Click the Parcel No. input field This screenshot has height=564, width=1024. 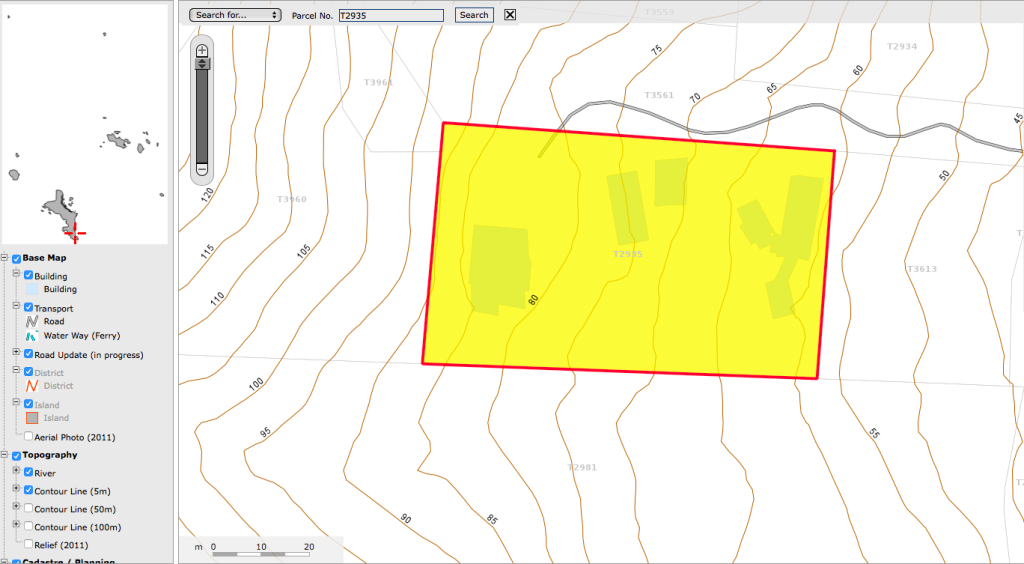pyautogui.click(x=391, y=15)
